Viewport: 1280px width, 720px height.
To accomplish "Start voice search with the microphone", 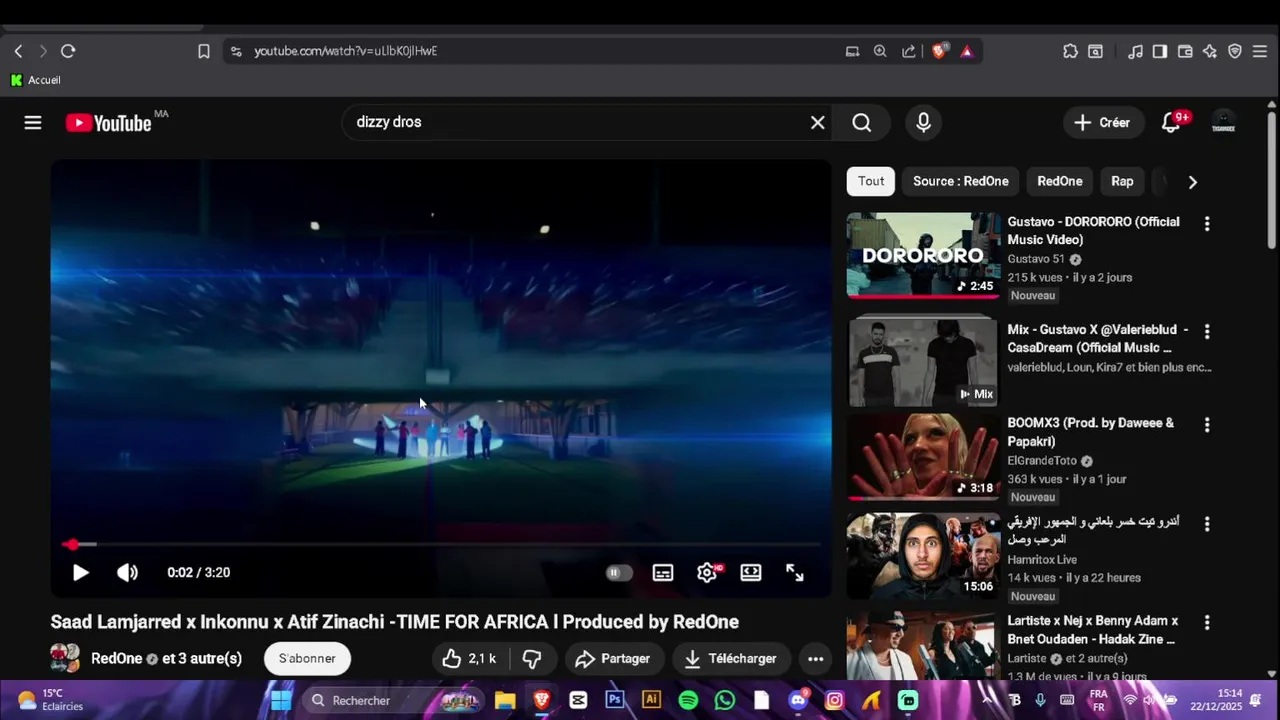I will coord(923,122).
